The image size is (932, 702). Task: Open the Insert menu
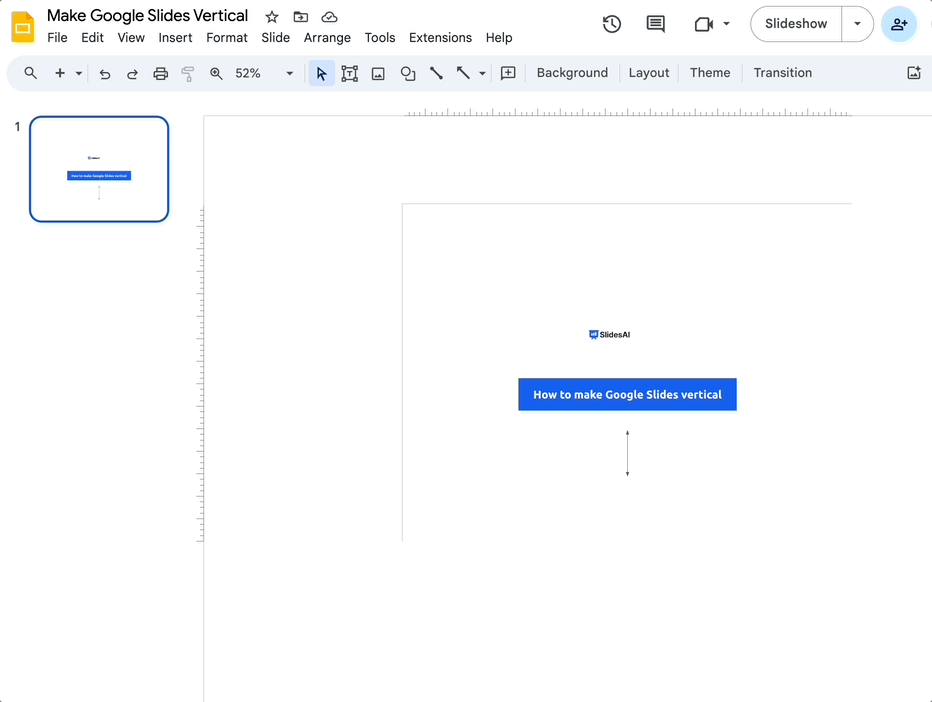[175, 37]
